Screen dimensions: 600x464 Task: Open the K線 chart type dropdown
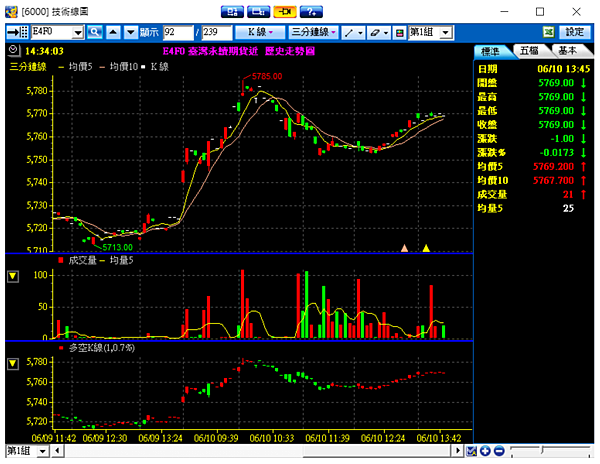coord(260,33)
